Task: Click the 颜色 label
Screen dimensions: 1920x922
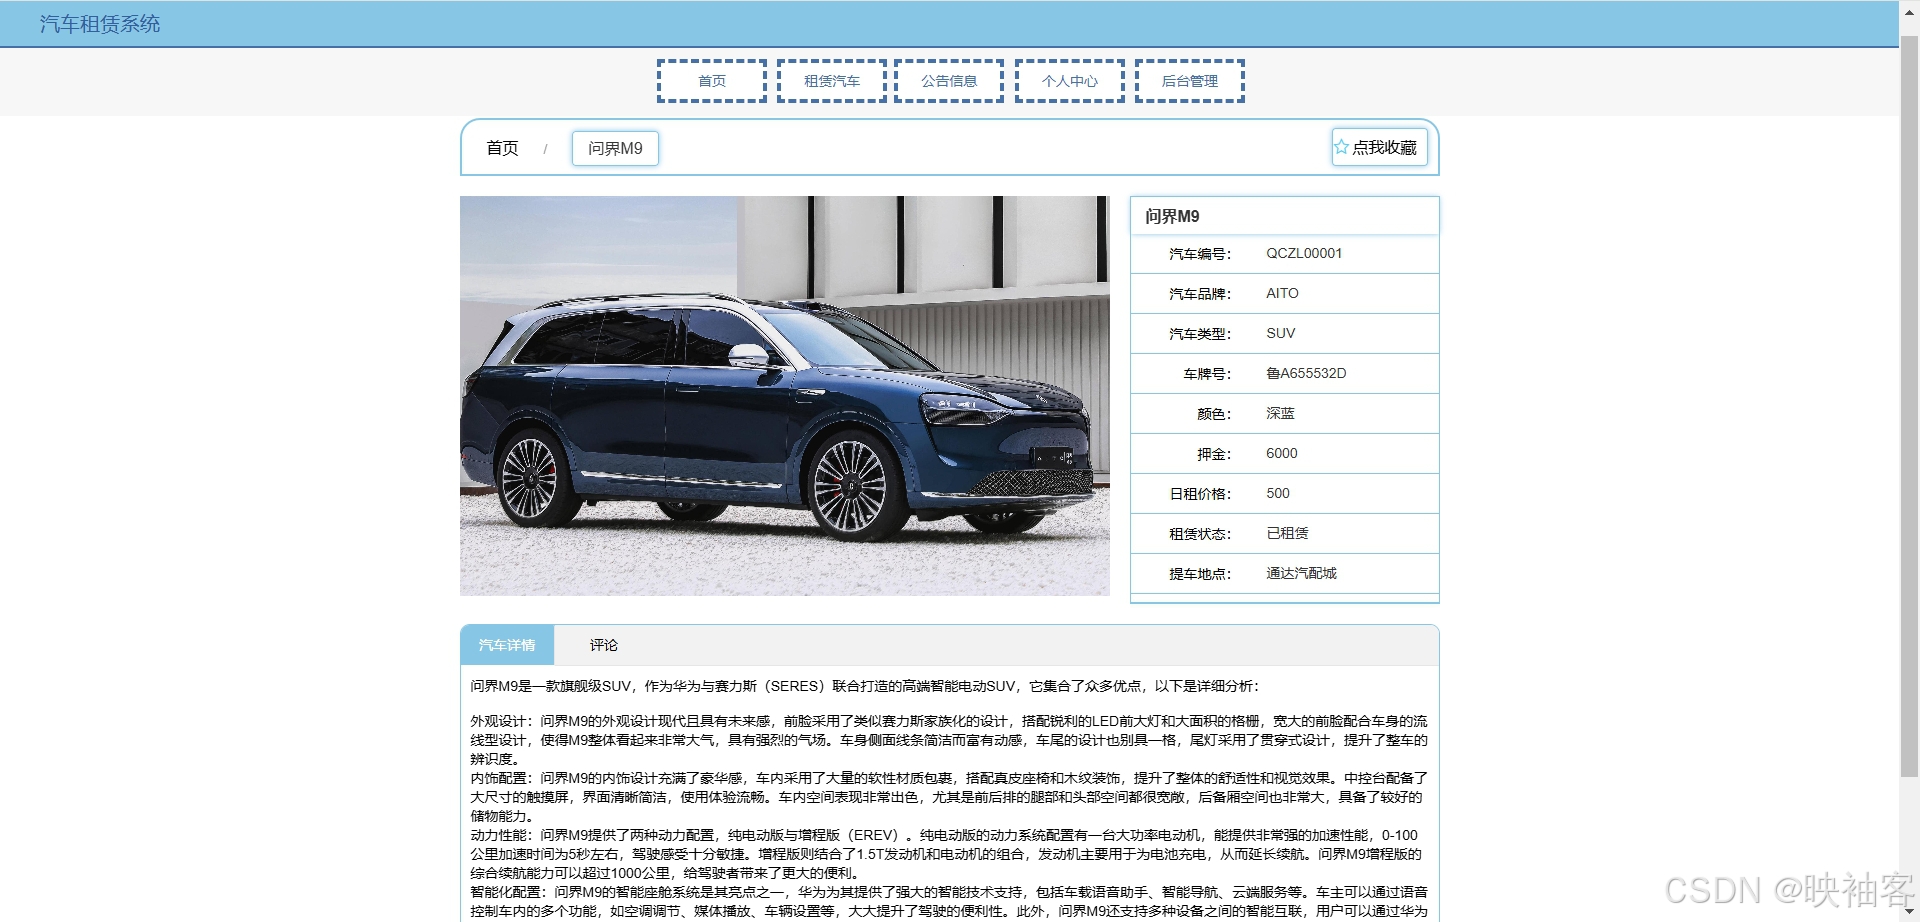Action: [1214, 414]
